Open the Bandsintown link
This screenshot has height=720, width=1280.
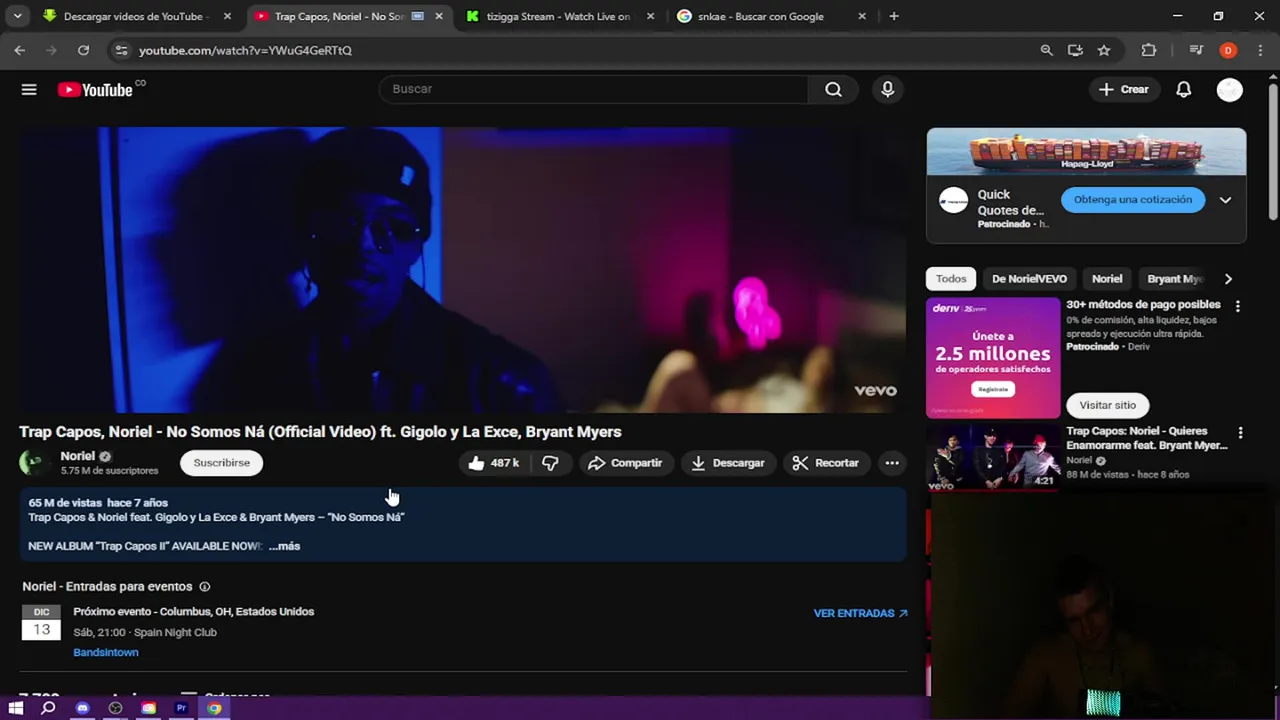pyautogui.click(x=106, y=652)
